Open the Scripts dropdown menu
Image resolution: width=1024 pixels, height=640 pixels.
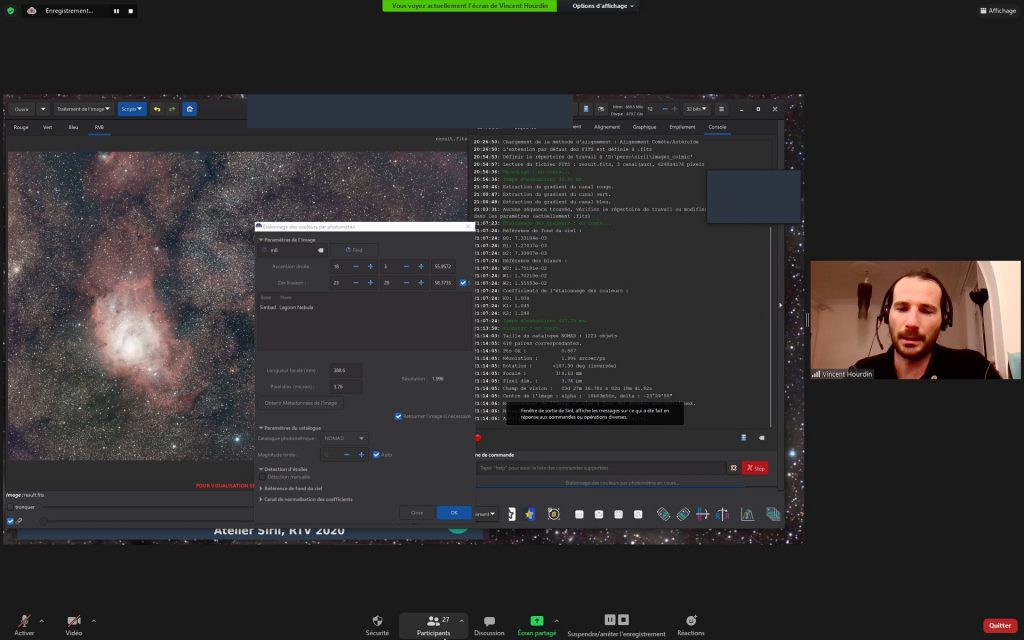click(131, 109)
